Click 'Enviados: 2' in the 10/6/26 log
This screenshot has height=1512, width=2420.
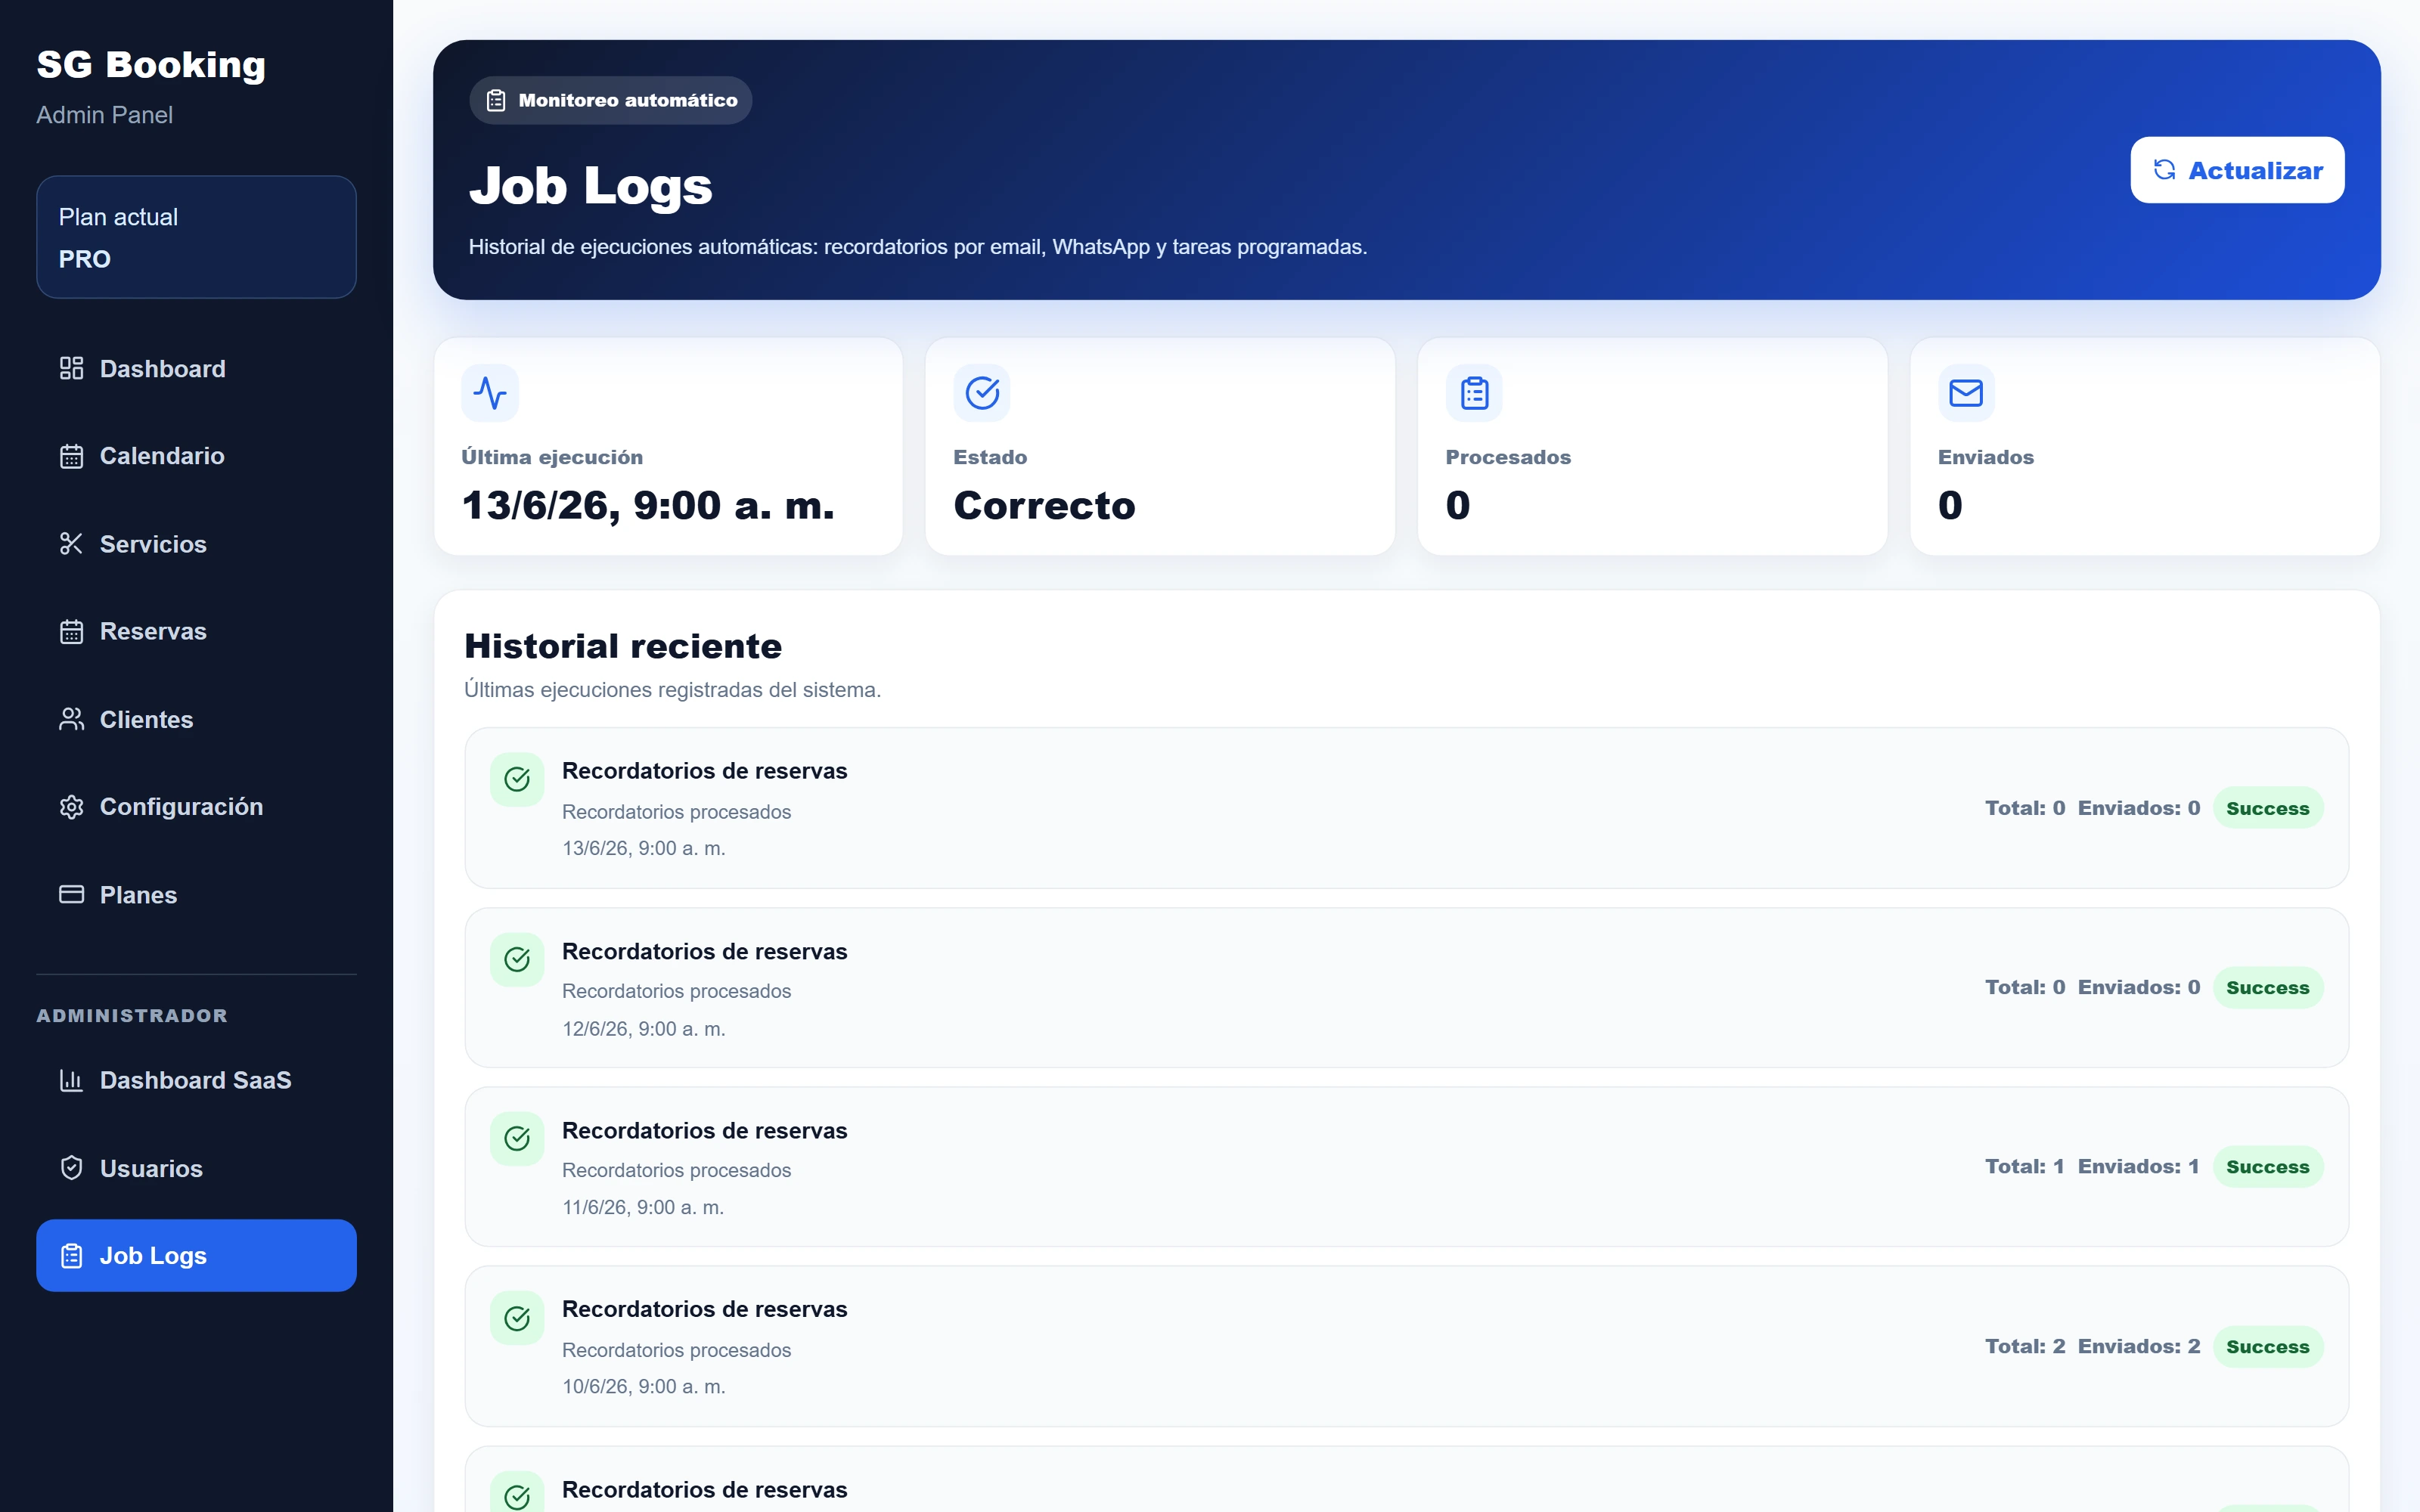(x=2139, y=1346)
